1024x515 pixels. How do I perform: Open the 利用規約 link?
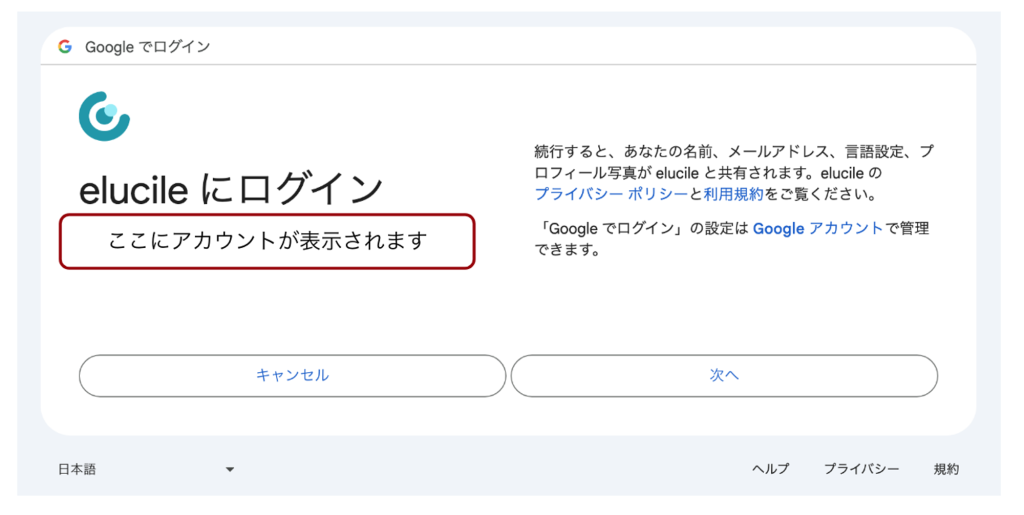733,194
